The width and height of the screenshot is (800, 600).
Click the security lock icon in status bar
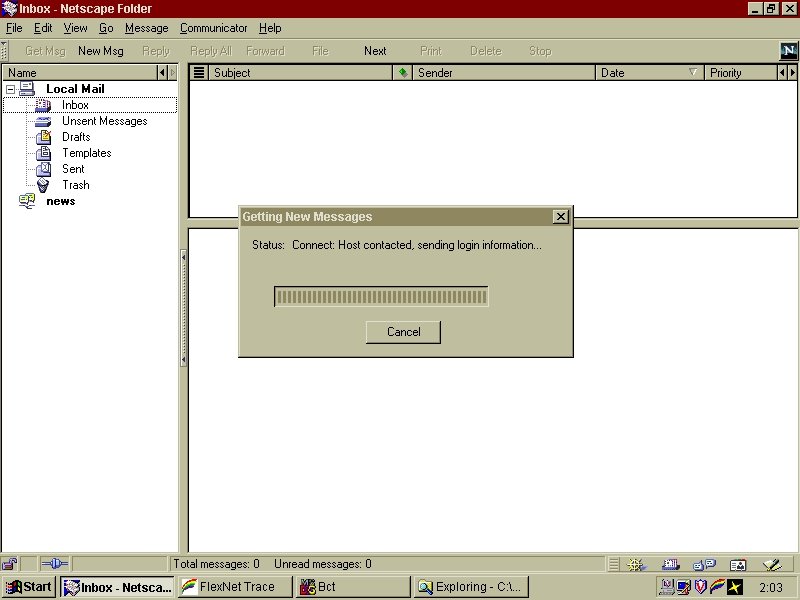pos(10,564)
